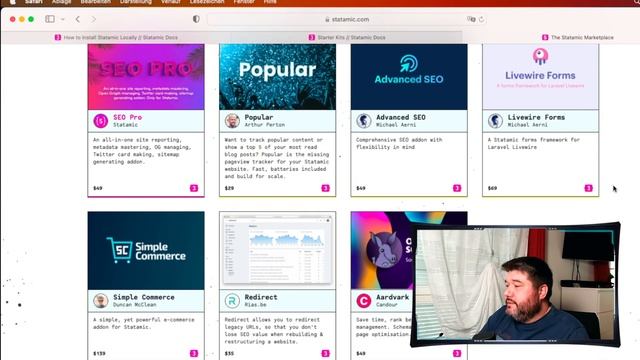
Task: Open the Safari menu in the menu bar
Action: (x=33, y=2)
